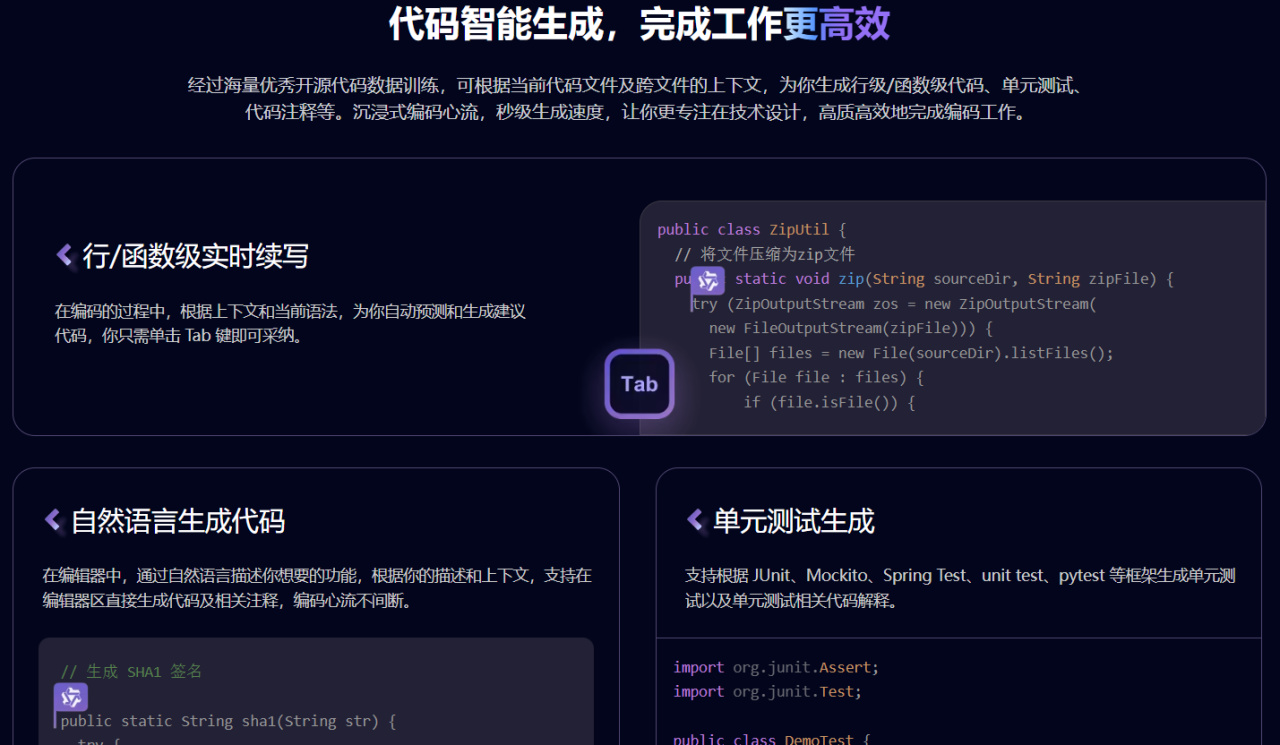
Task: Click chevron icon beside 行/函数级实时续写
Action: point(65,256)
